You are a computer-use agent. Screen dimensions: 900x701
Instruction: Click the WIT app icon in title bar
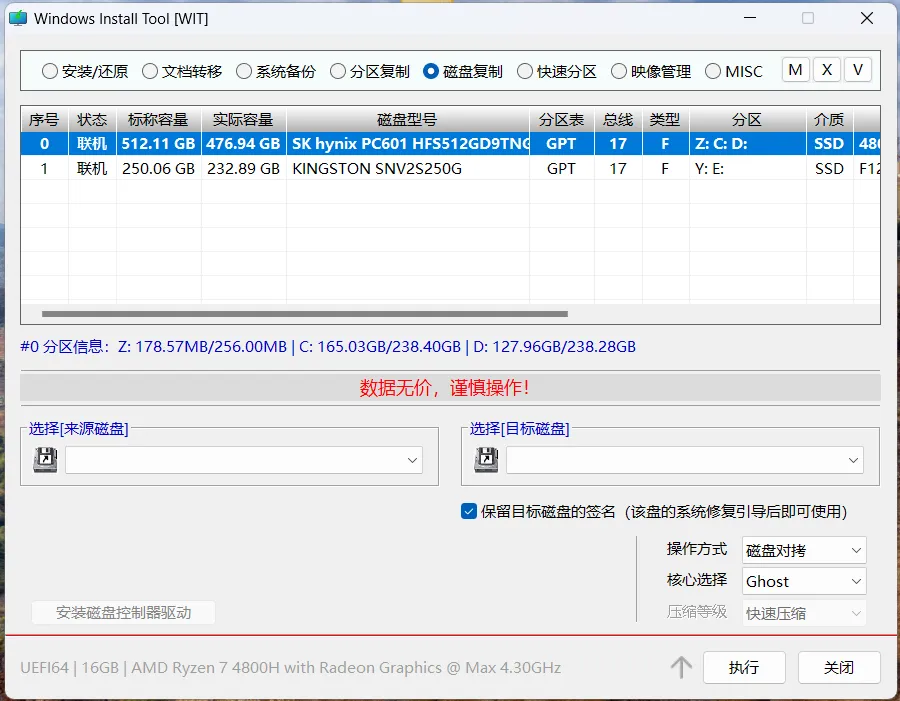[x=18, y=18]
